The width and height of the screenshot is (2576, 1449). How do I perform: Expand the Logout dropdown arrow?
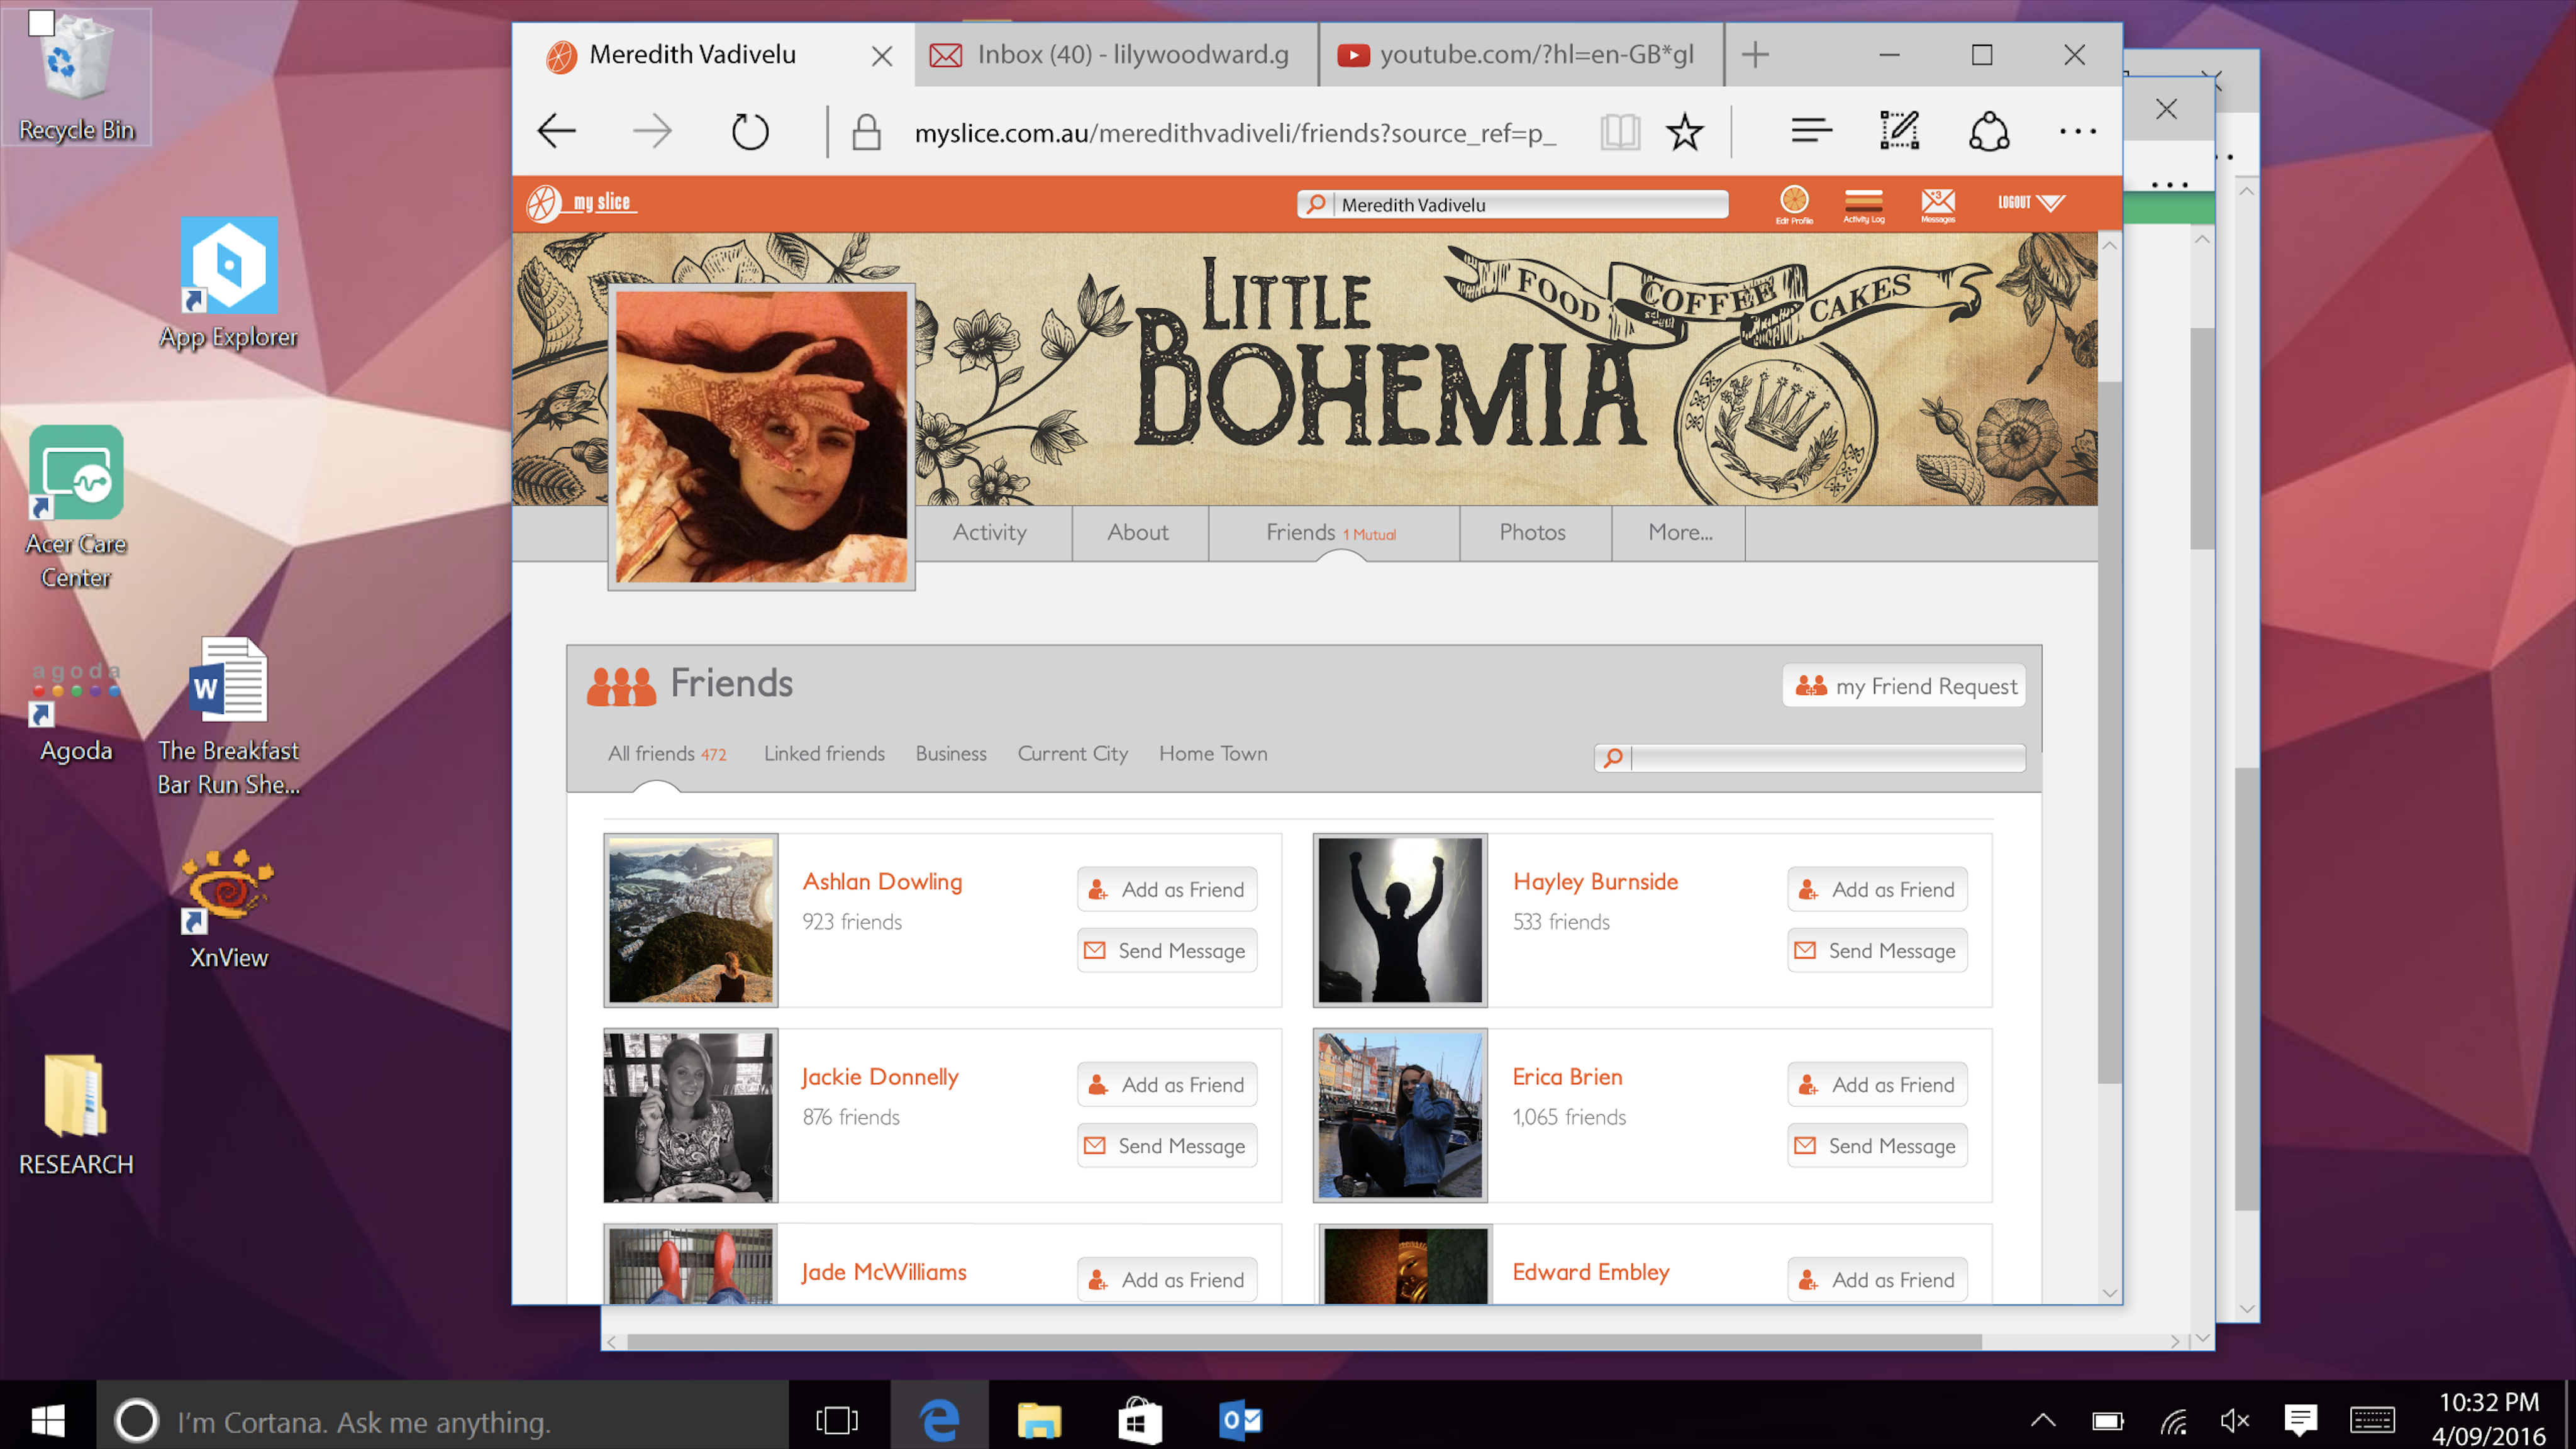coord(2050,203)
